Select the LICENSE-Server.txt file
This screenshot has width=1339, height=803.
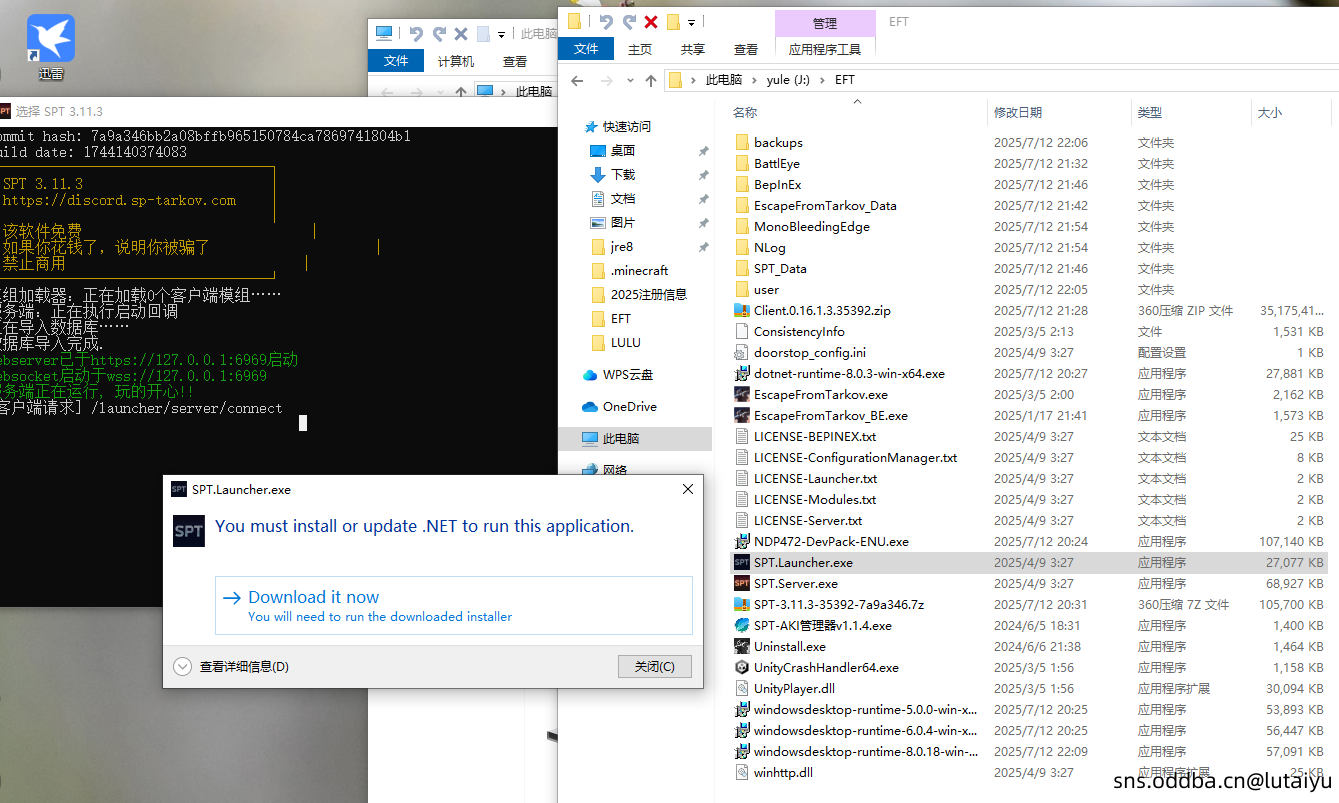pyautogui.click(x=1030, y=520)
